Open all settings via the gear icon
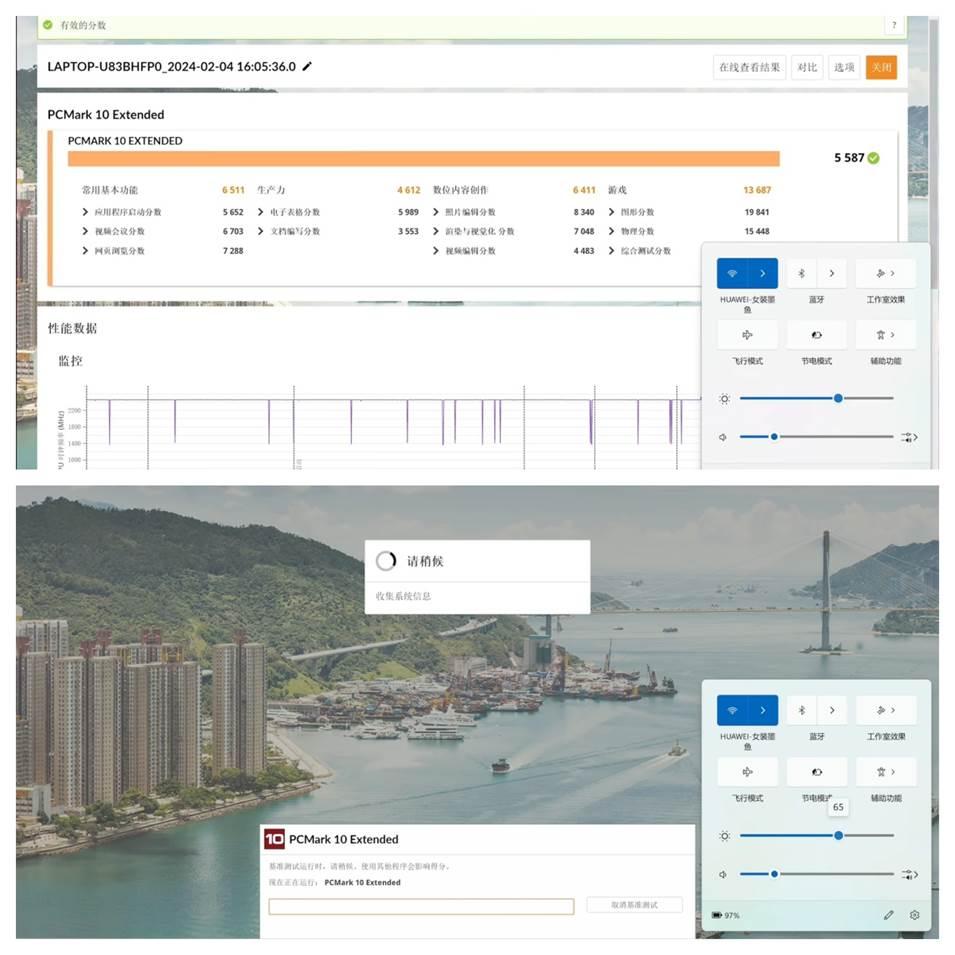 tap(914, 915)
